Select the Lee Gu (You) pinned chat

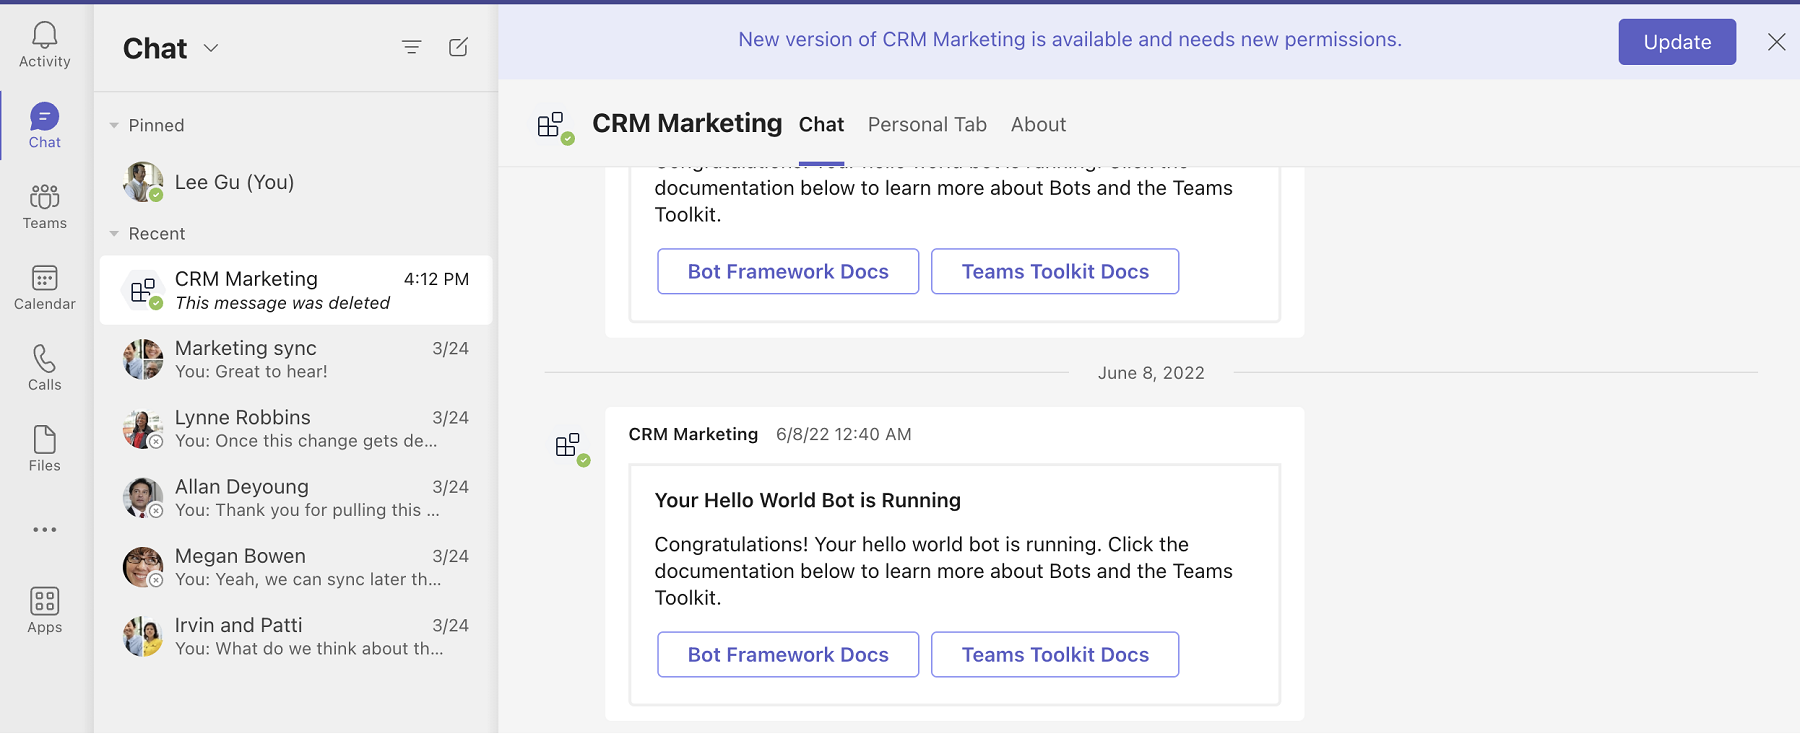tap(296, 182)
